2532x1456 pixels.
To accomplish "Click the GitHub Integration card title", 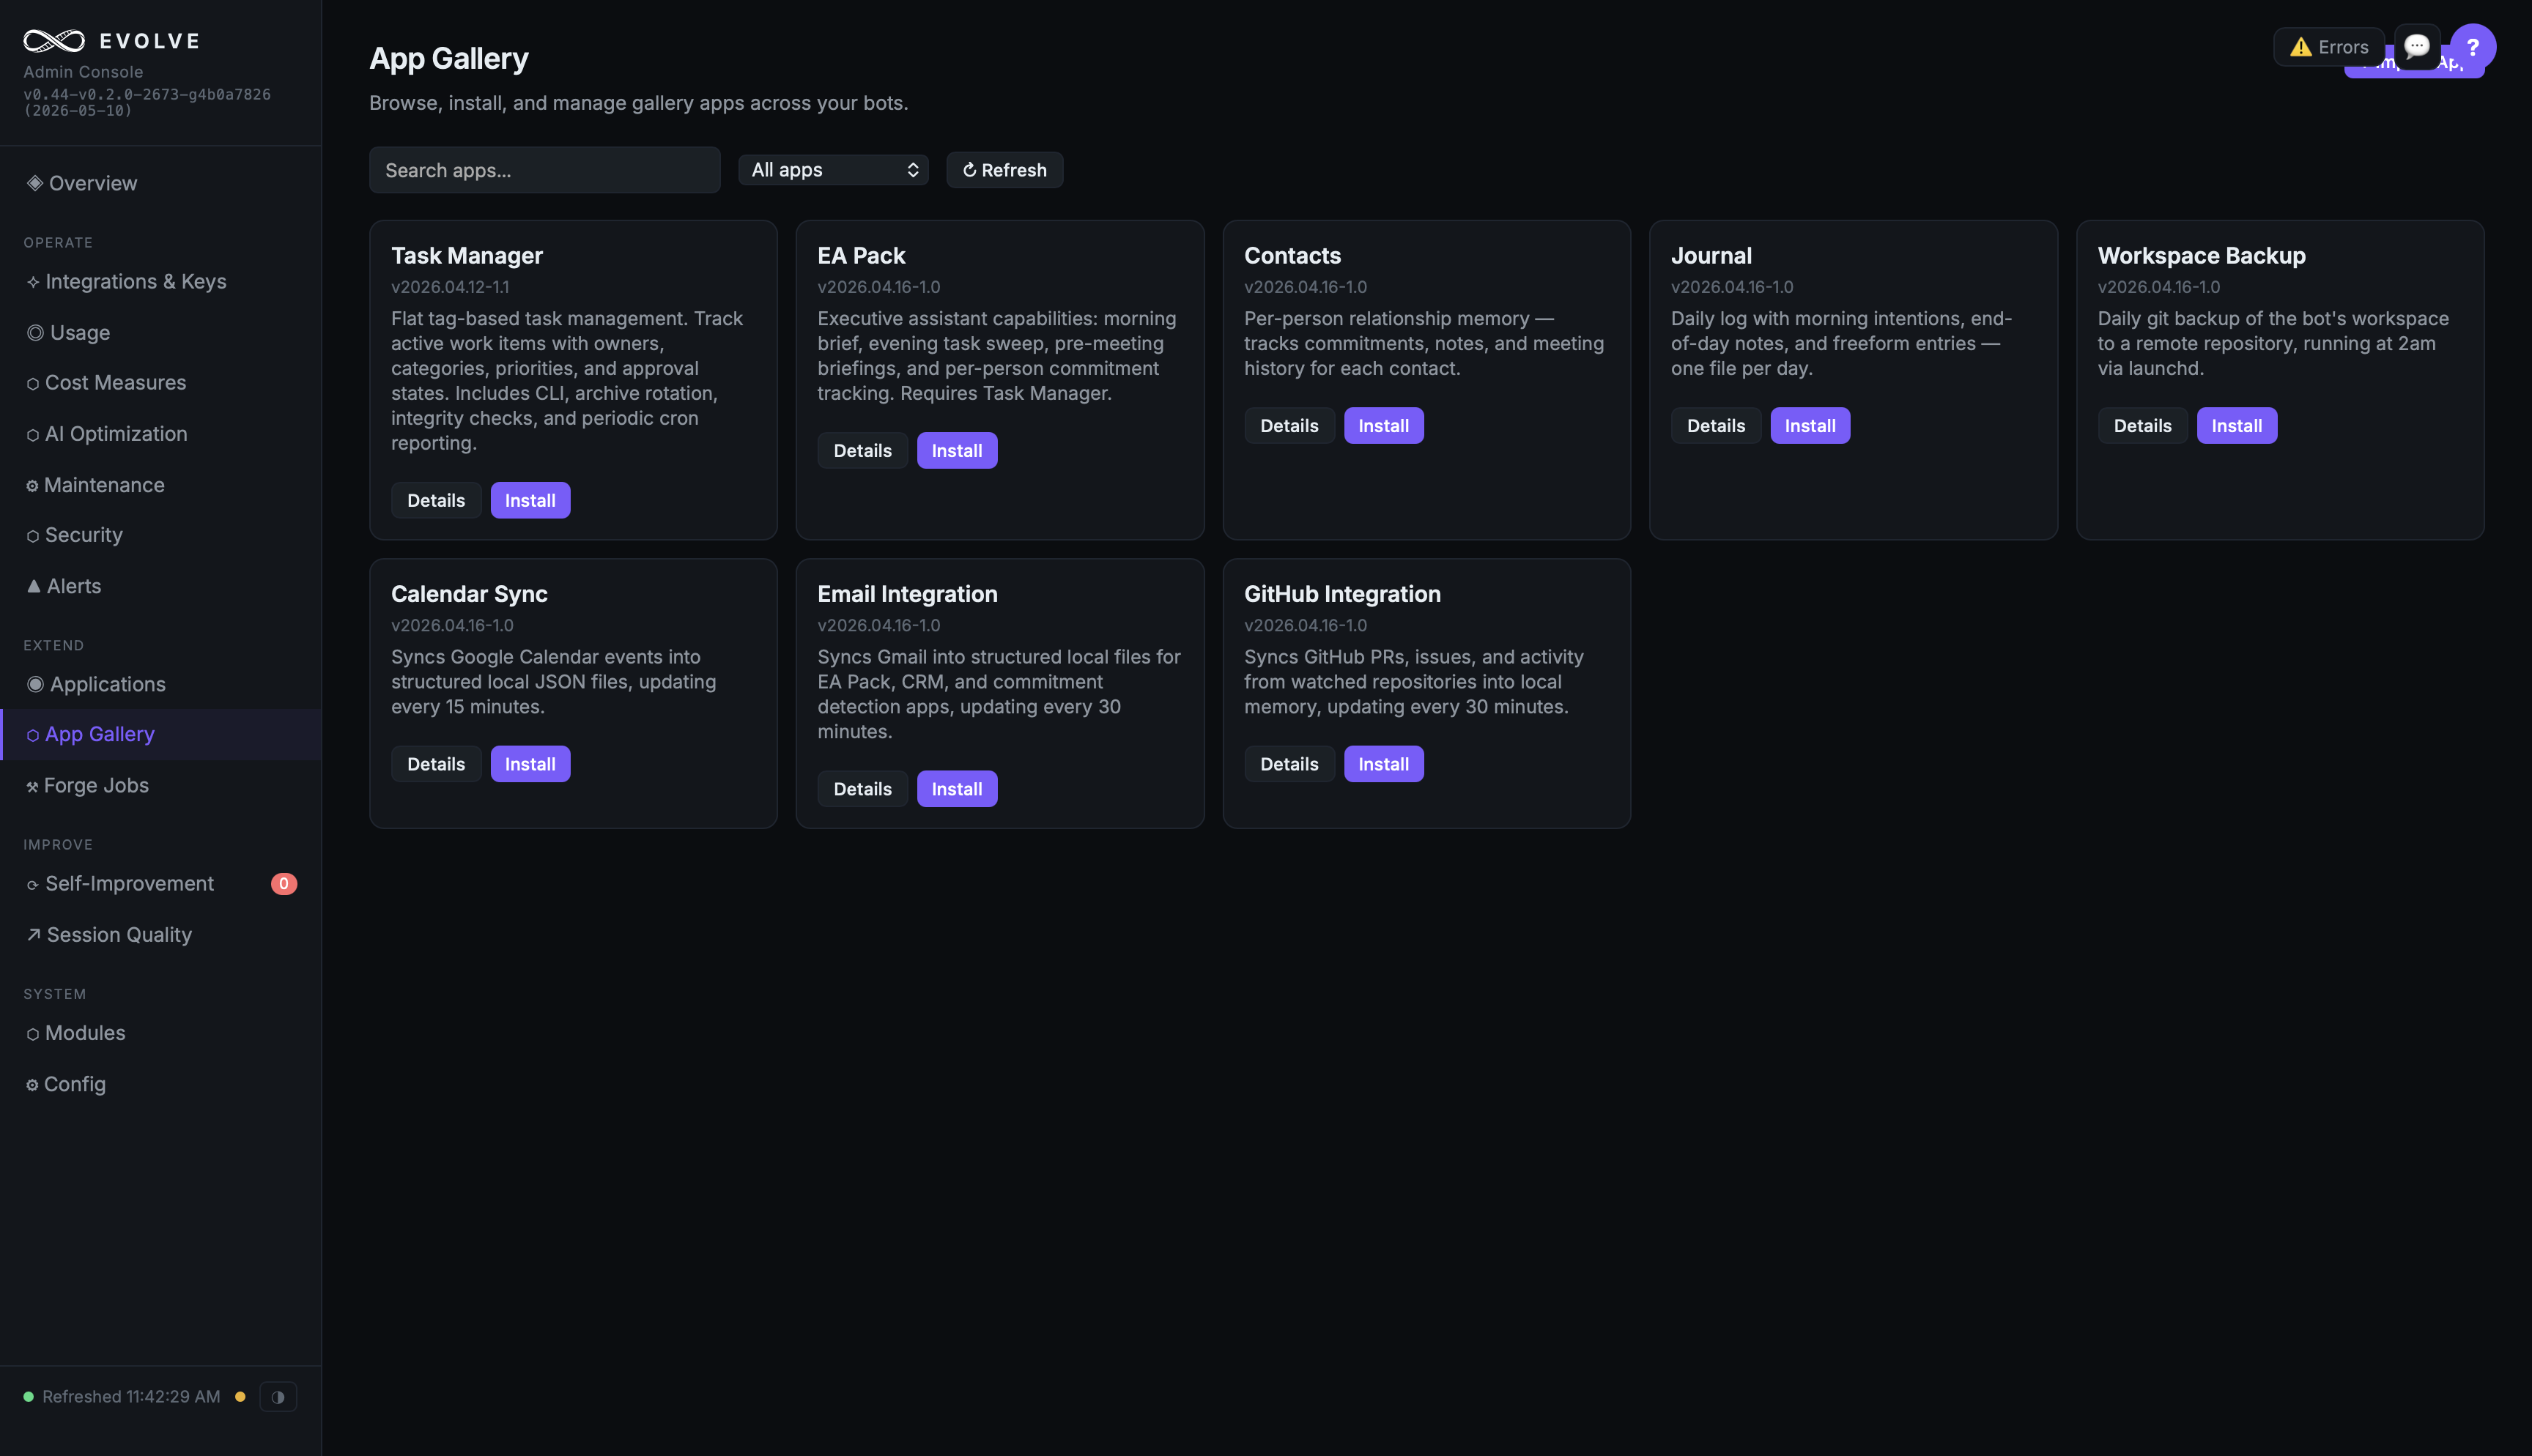I will click(x=1342, y=594).
